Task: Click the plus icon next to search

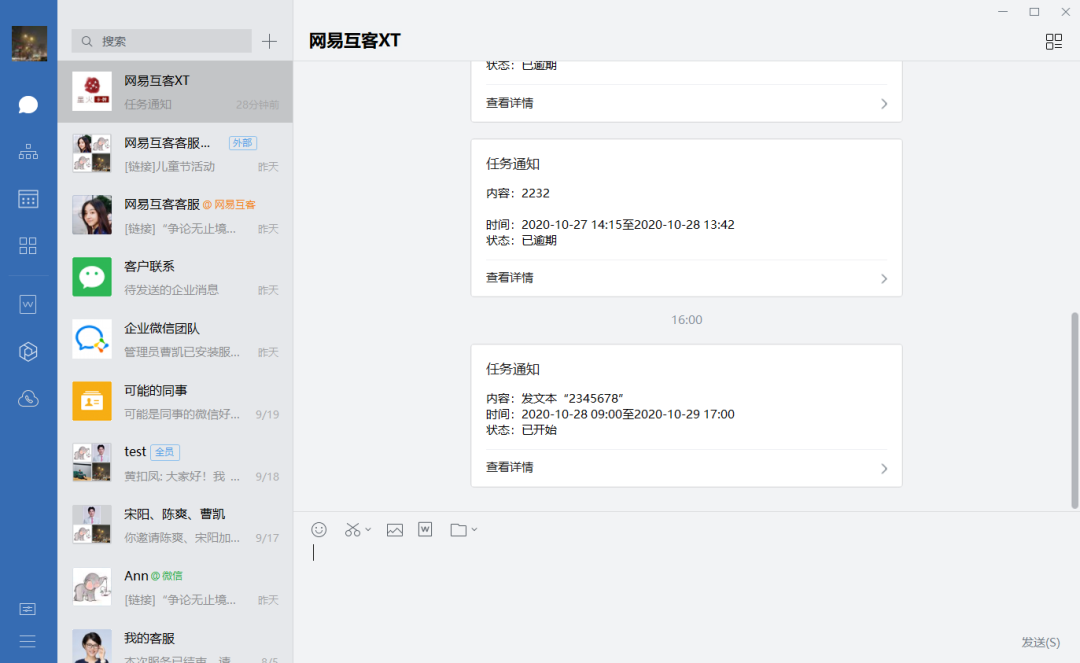Action: click(269, 41)
